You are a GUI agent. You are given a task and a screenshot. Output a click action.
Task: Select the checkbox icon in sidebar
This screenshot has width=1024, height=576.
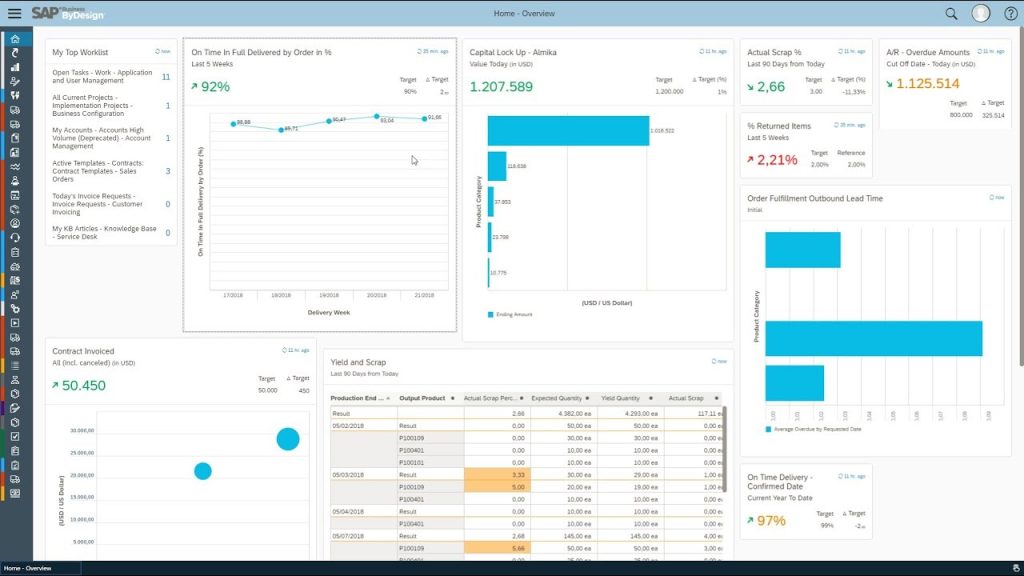pos(14,436)
